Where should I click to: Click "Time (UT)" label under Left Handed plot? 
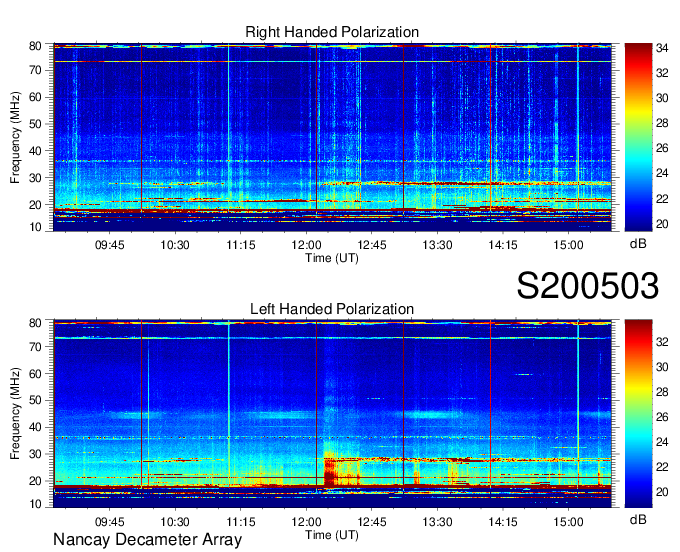click(x=332, y=535)
